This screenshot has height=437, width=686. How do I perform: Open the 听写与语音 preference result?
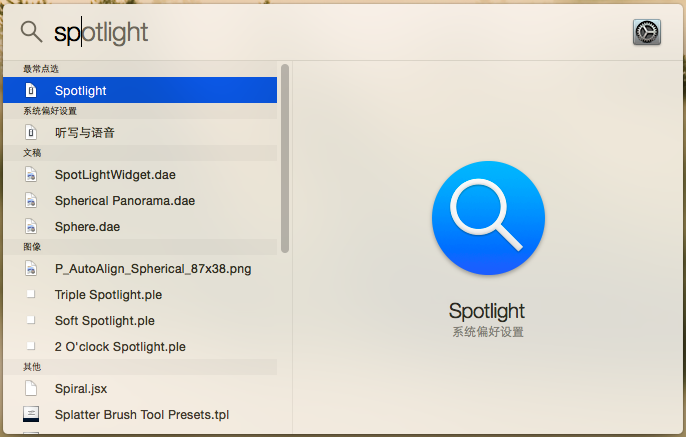click(140, 132)
